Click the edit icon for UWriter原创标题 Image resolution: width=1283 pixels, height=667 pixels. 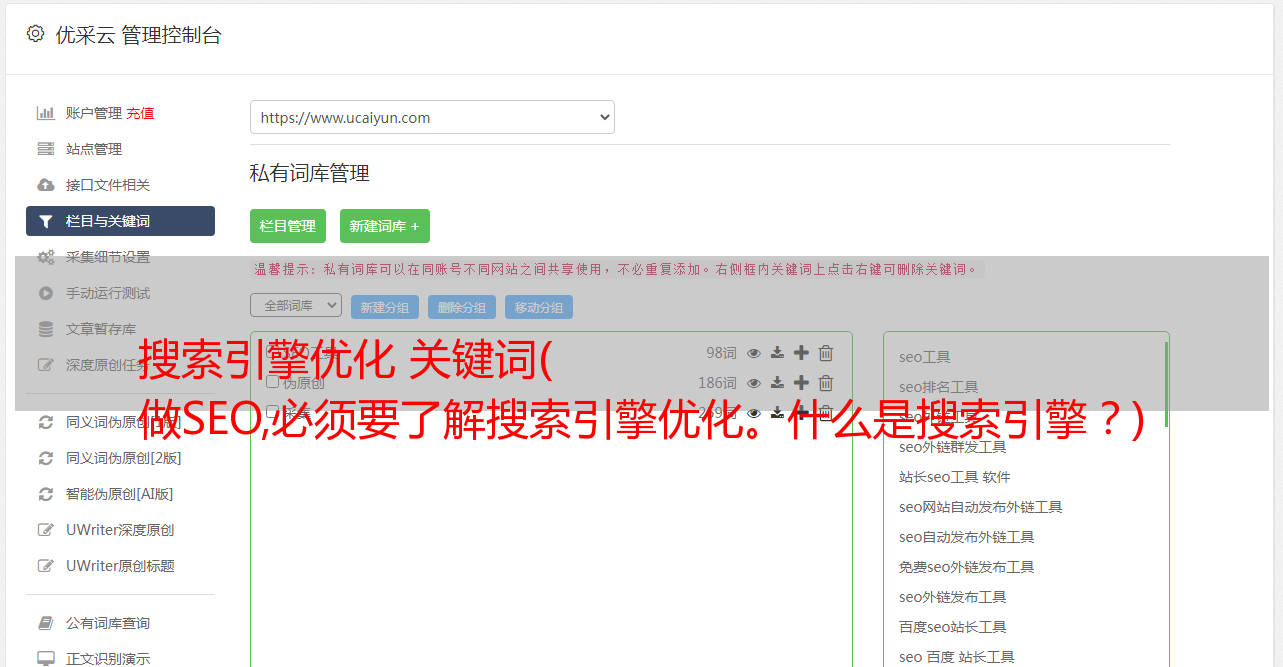45,566
